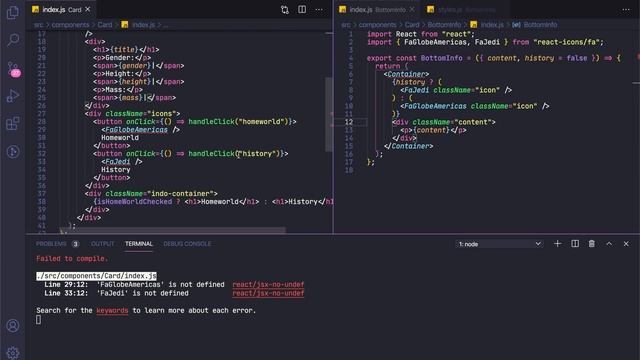Open the Explorer view in activity bar
The width and height of the screenshot is (640, 360).
pos(13,12)
